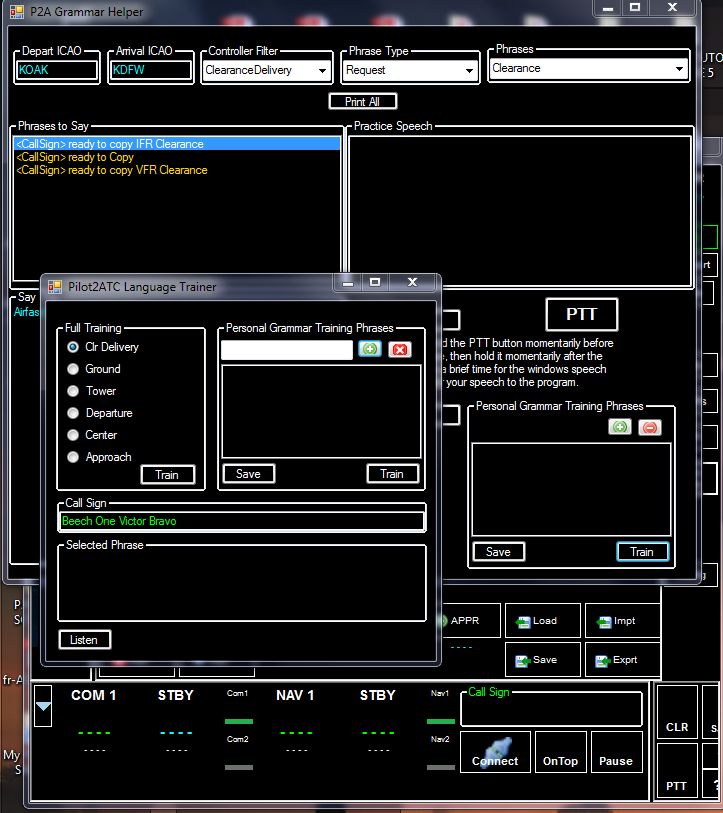Viewport: 723px width, 813px height.
Task: Select the Center radio button
Action: click(x=73, y=435)
